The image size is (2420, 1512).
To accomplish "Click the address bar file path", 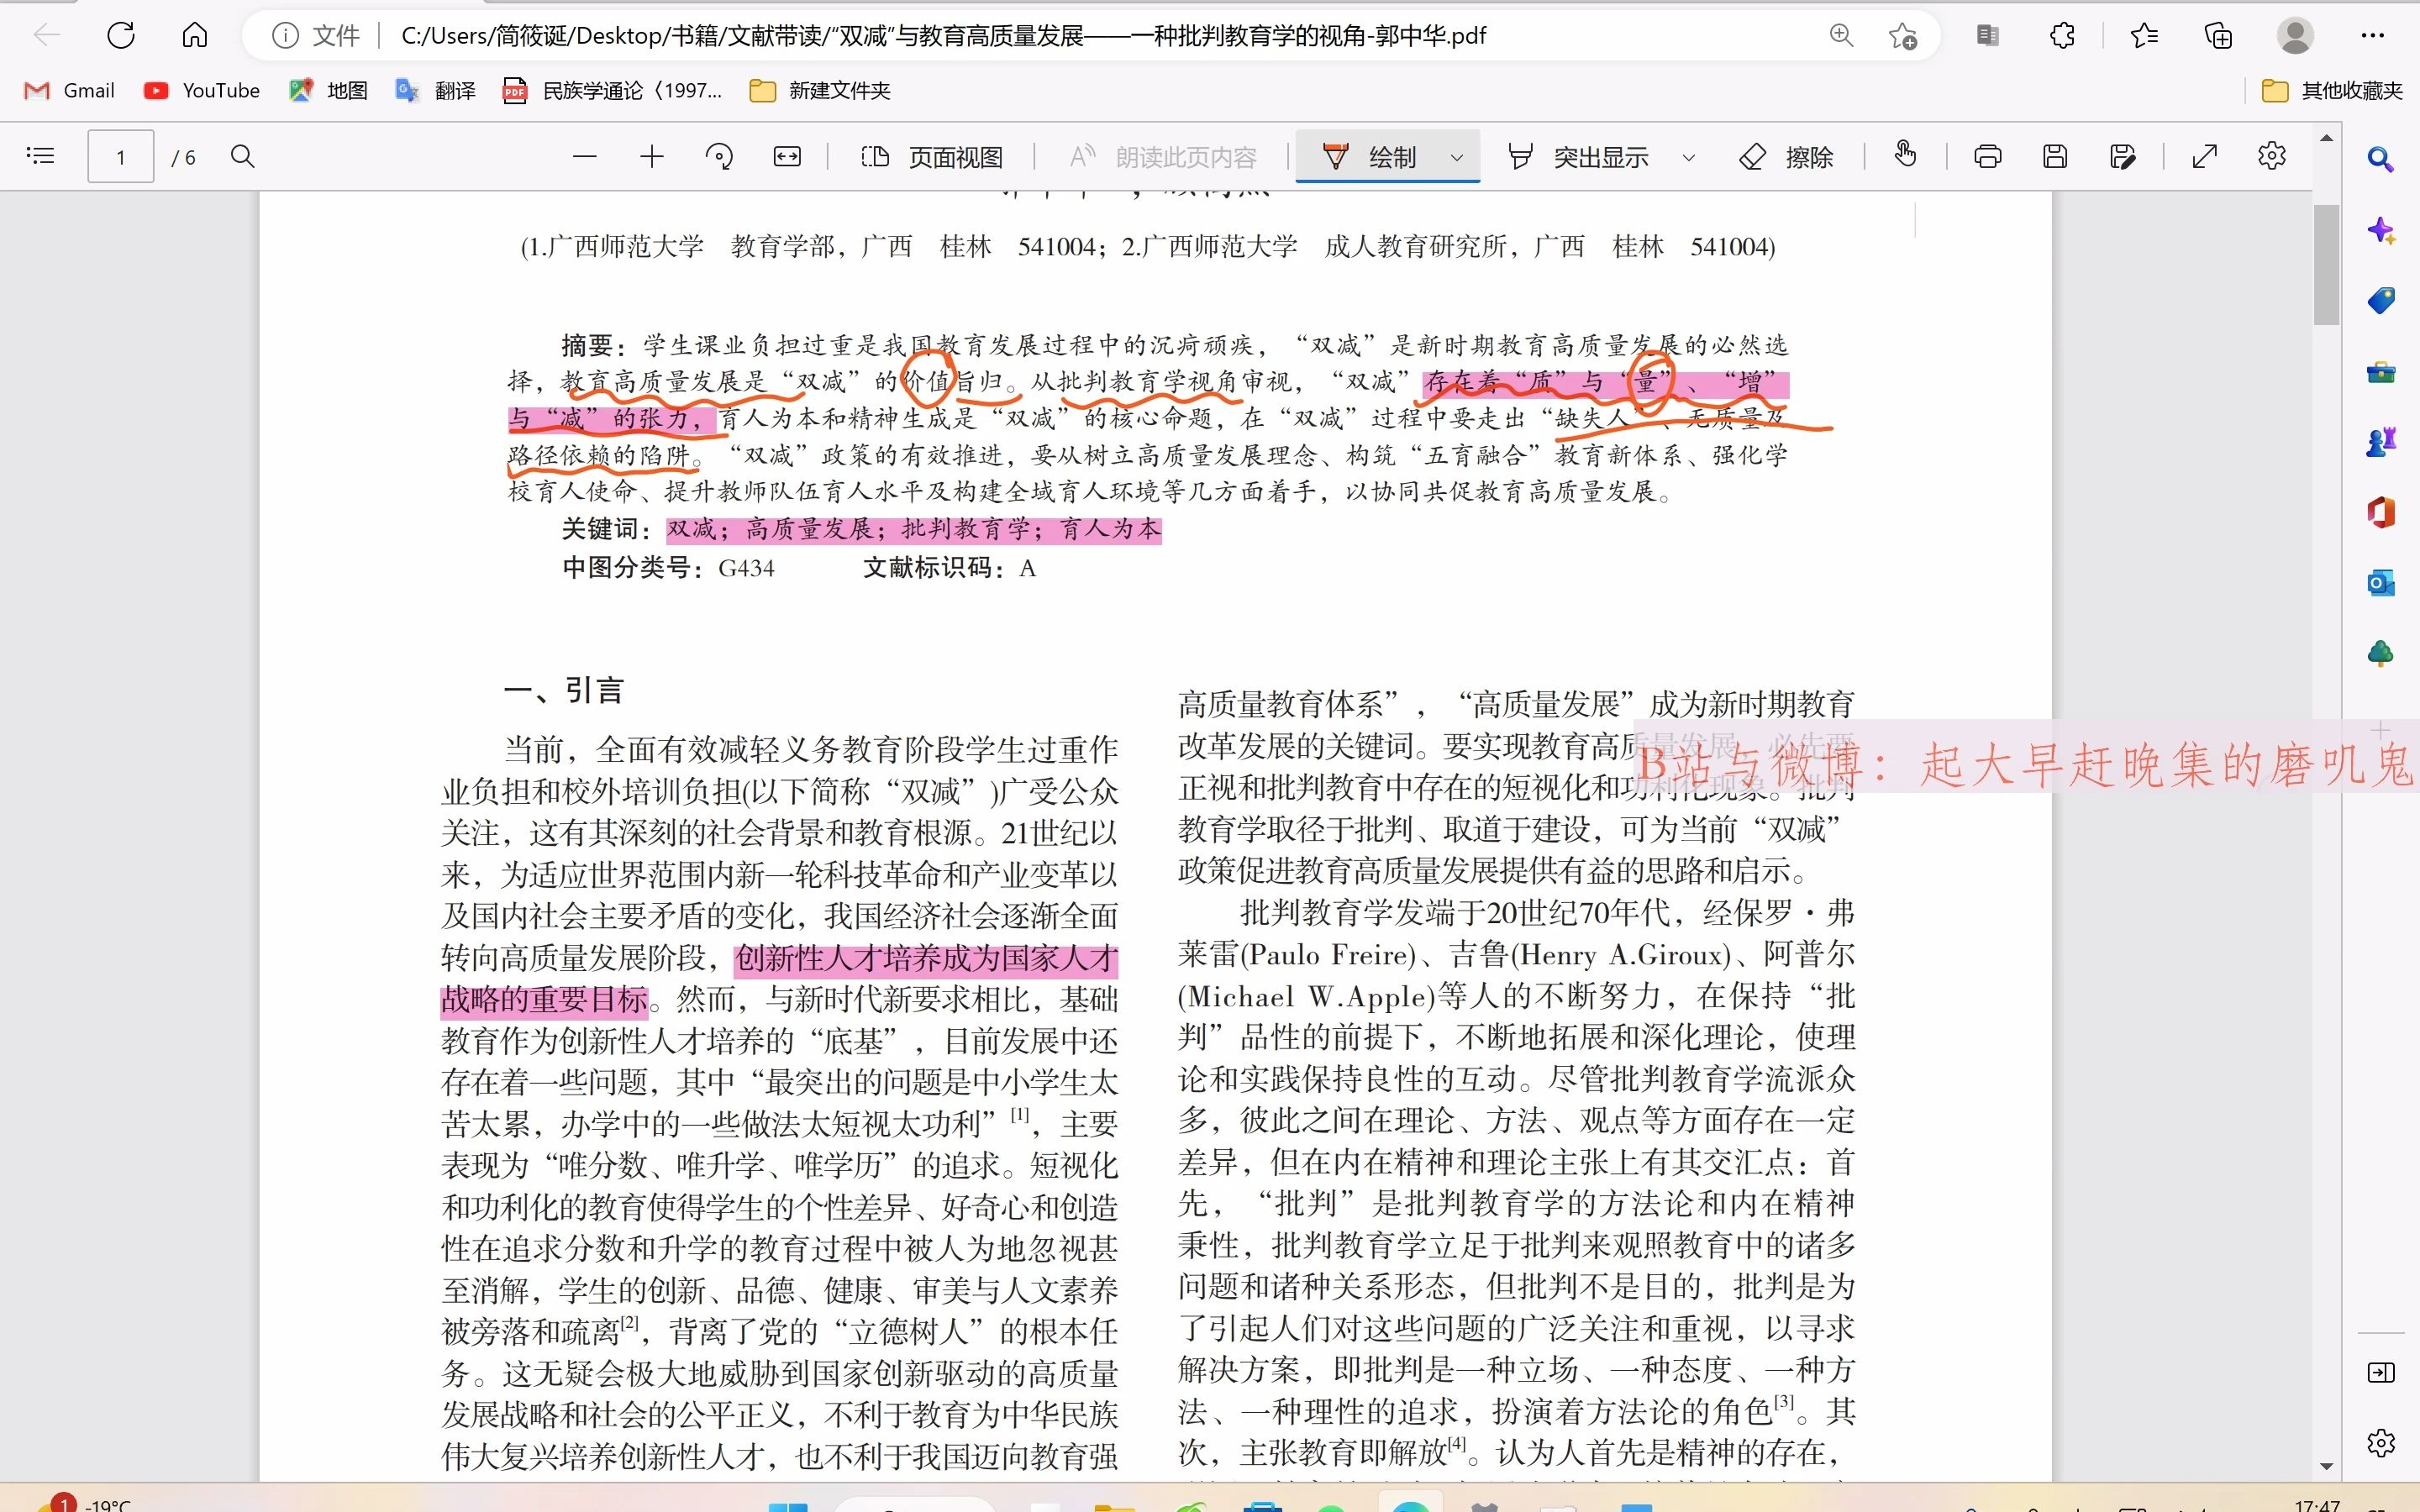I will [x=943, y=36].
